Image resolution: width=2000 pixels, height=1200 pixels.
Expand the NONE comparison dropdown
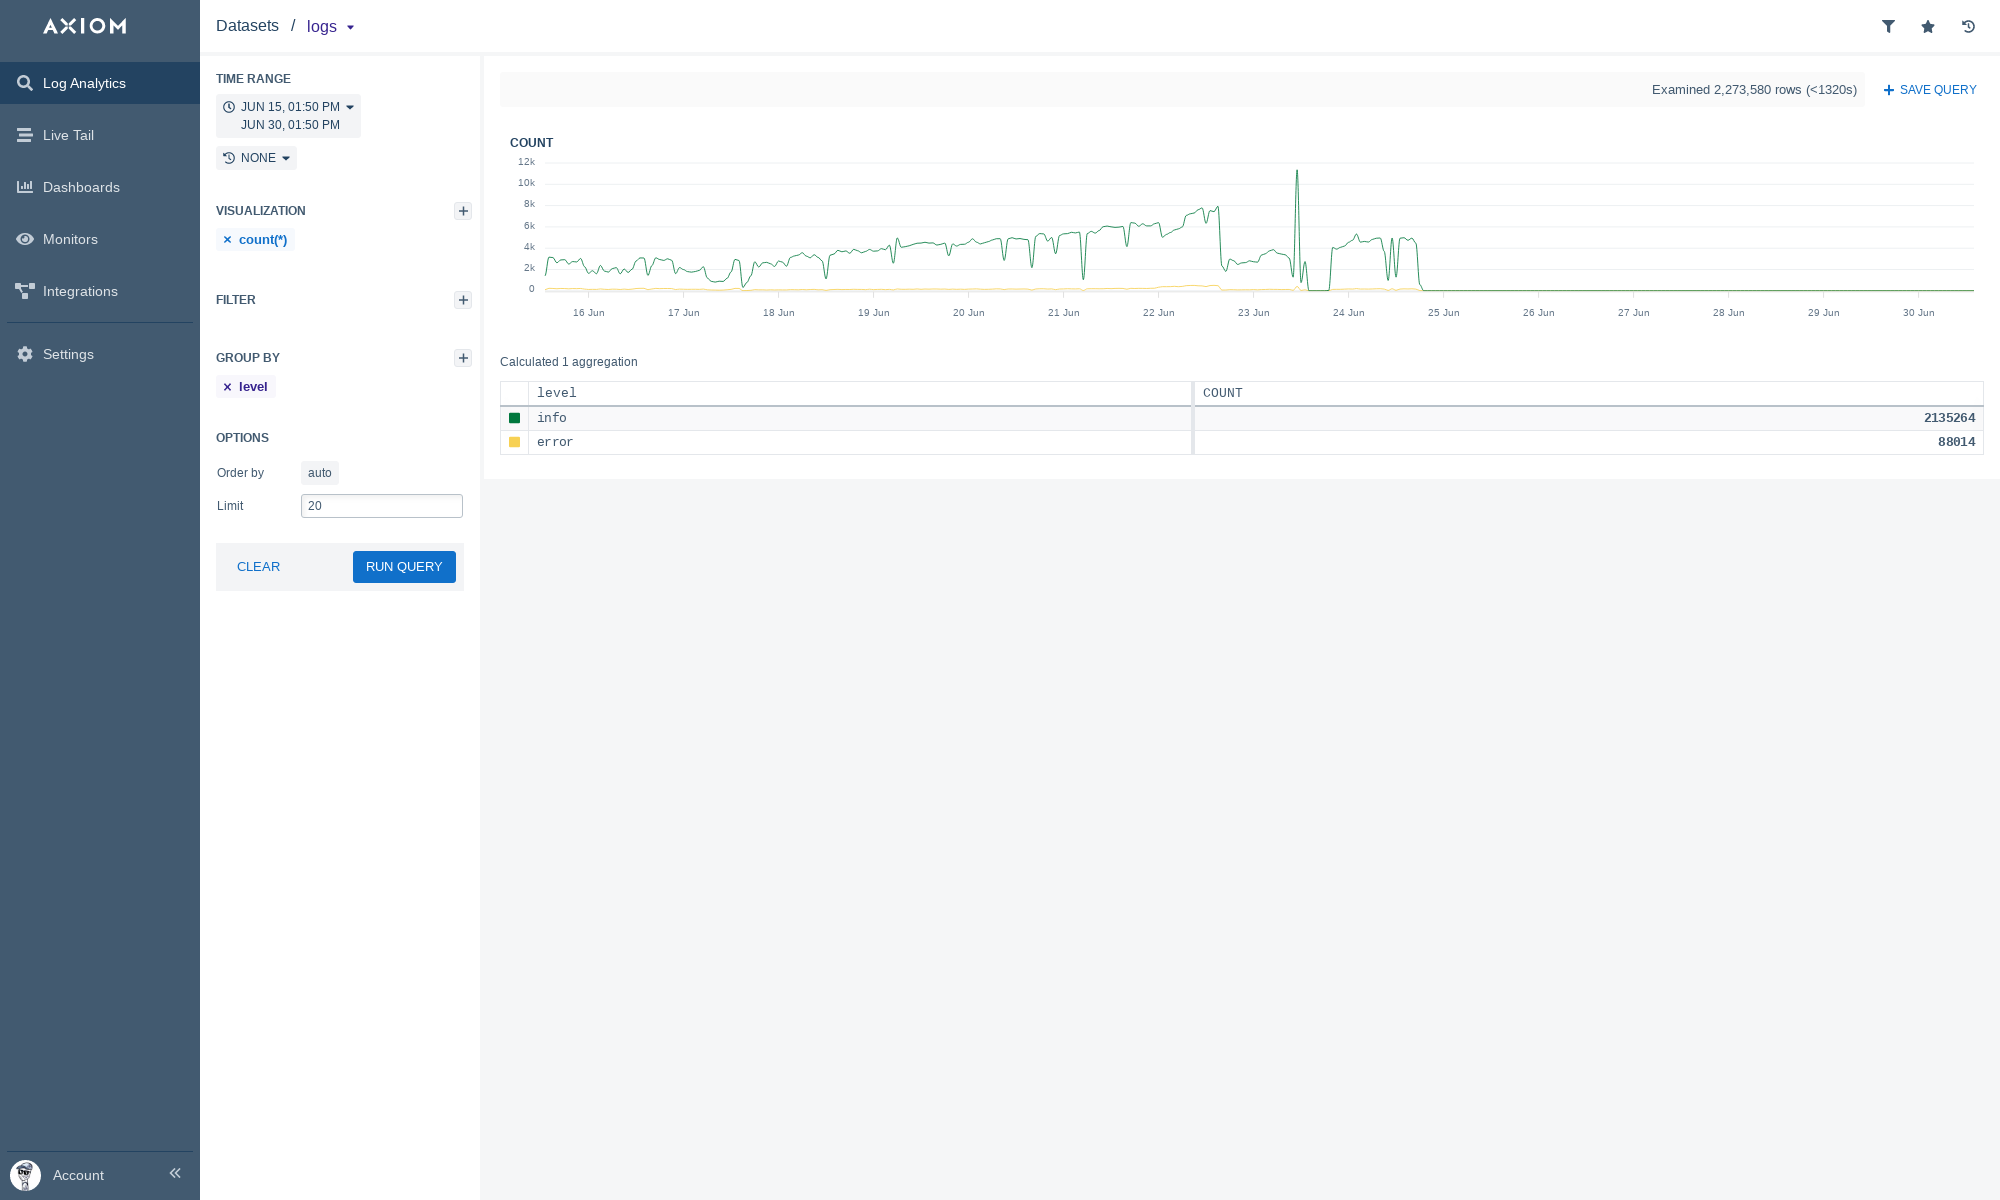pos(257,158)
